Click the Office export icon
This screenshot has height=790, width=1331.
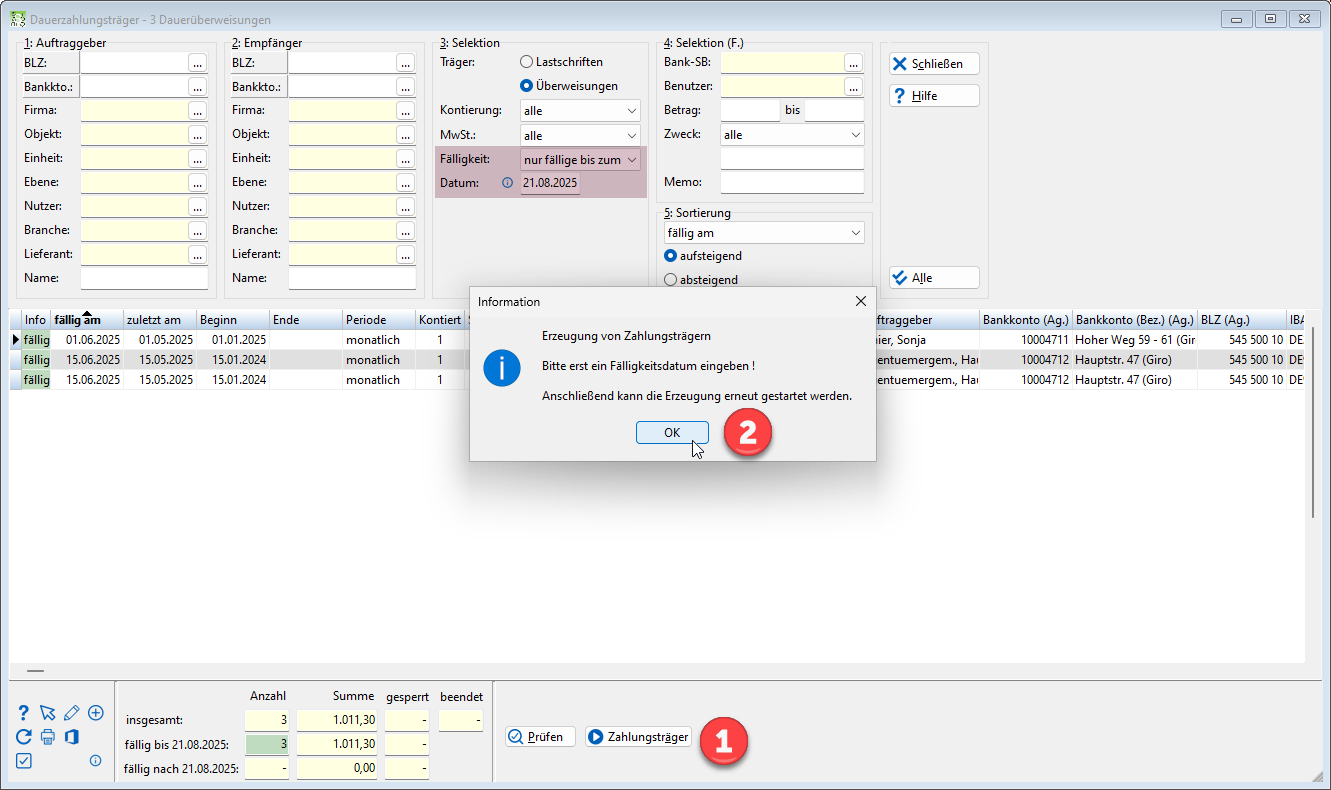[71, 737]
